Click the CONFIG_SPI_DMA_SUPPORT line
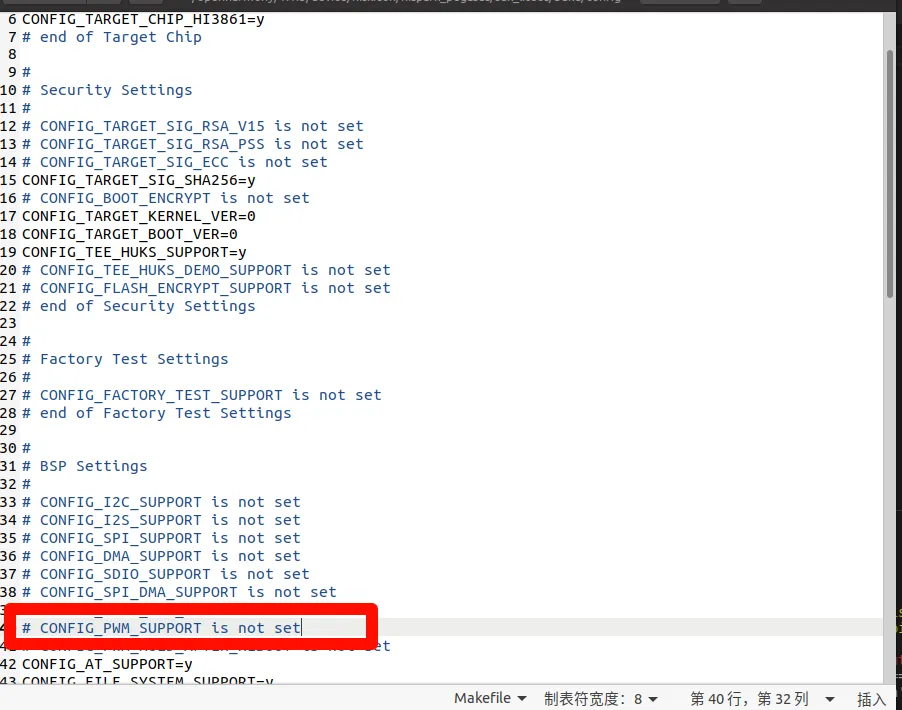902x710 pixels. tap(188, 592)
